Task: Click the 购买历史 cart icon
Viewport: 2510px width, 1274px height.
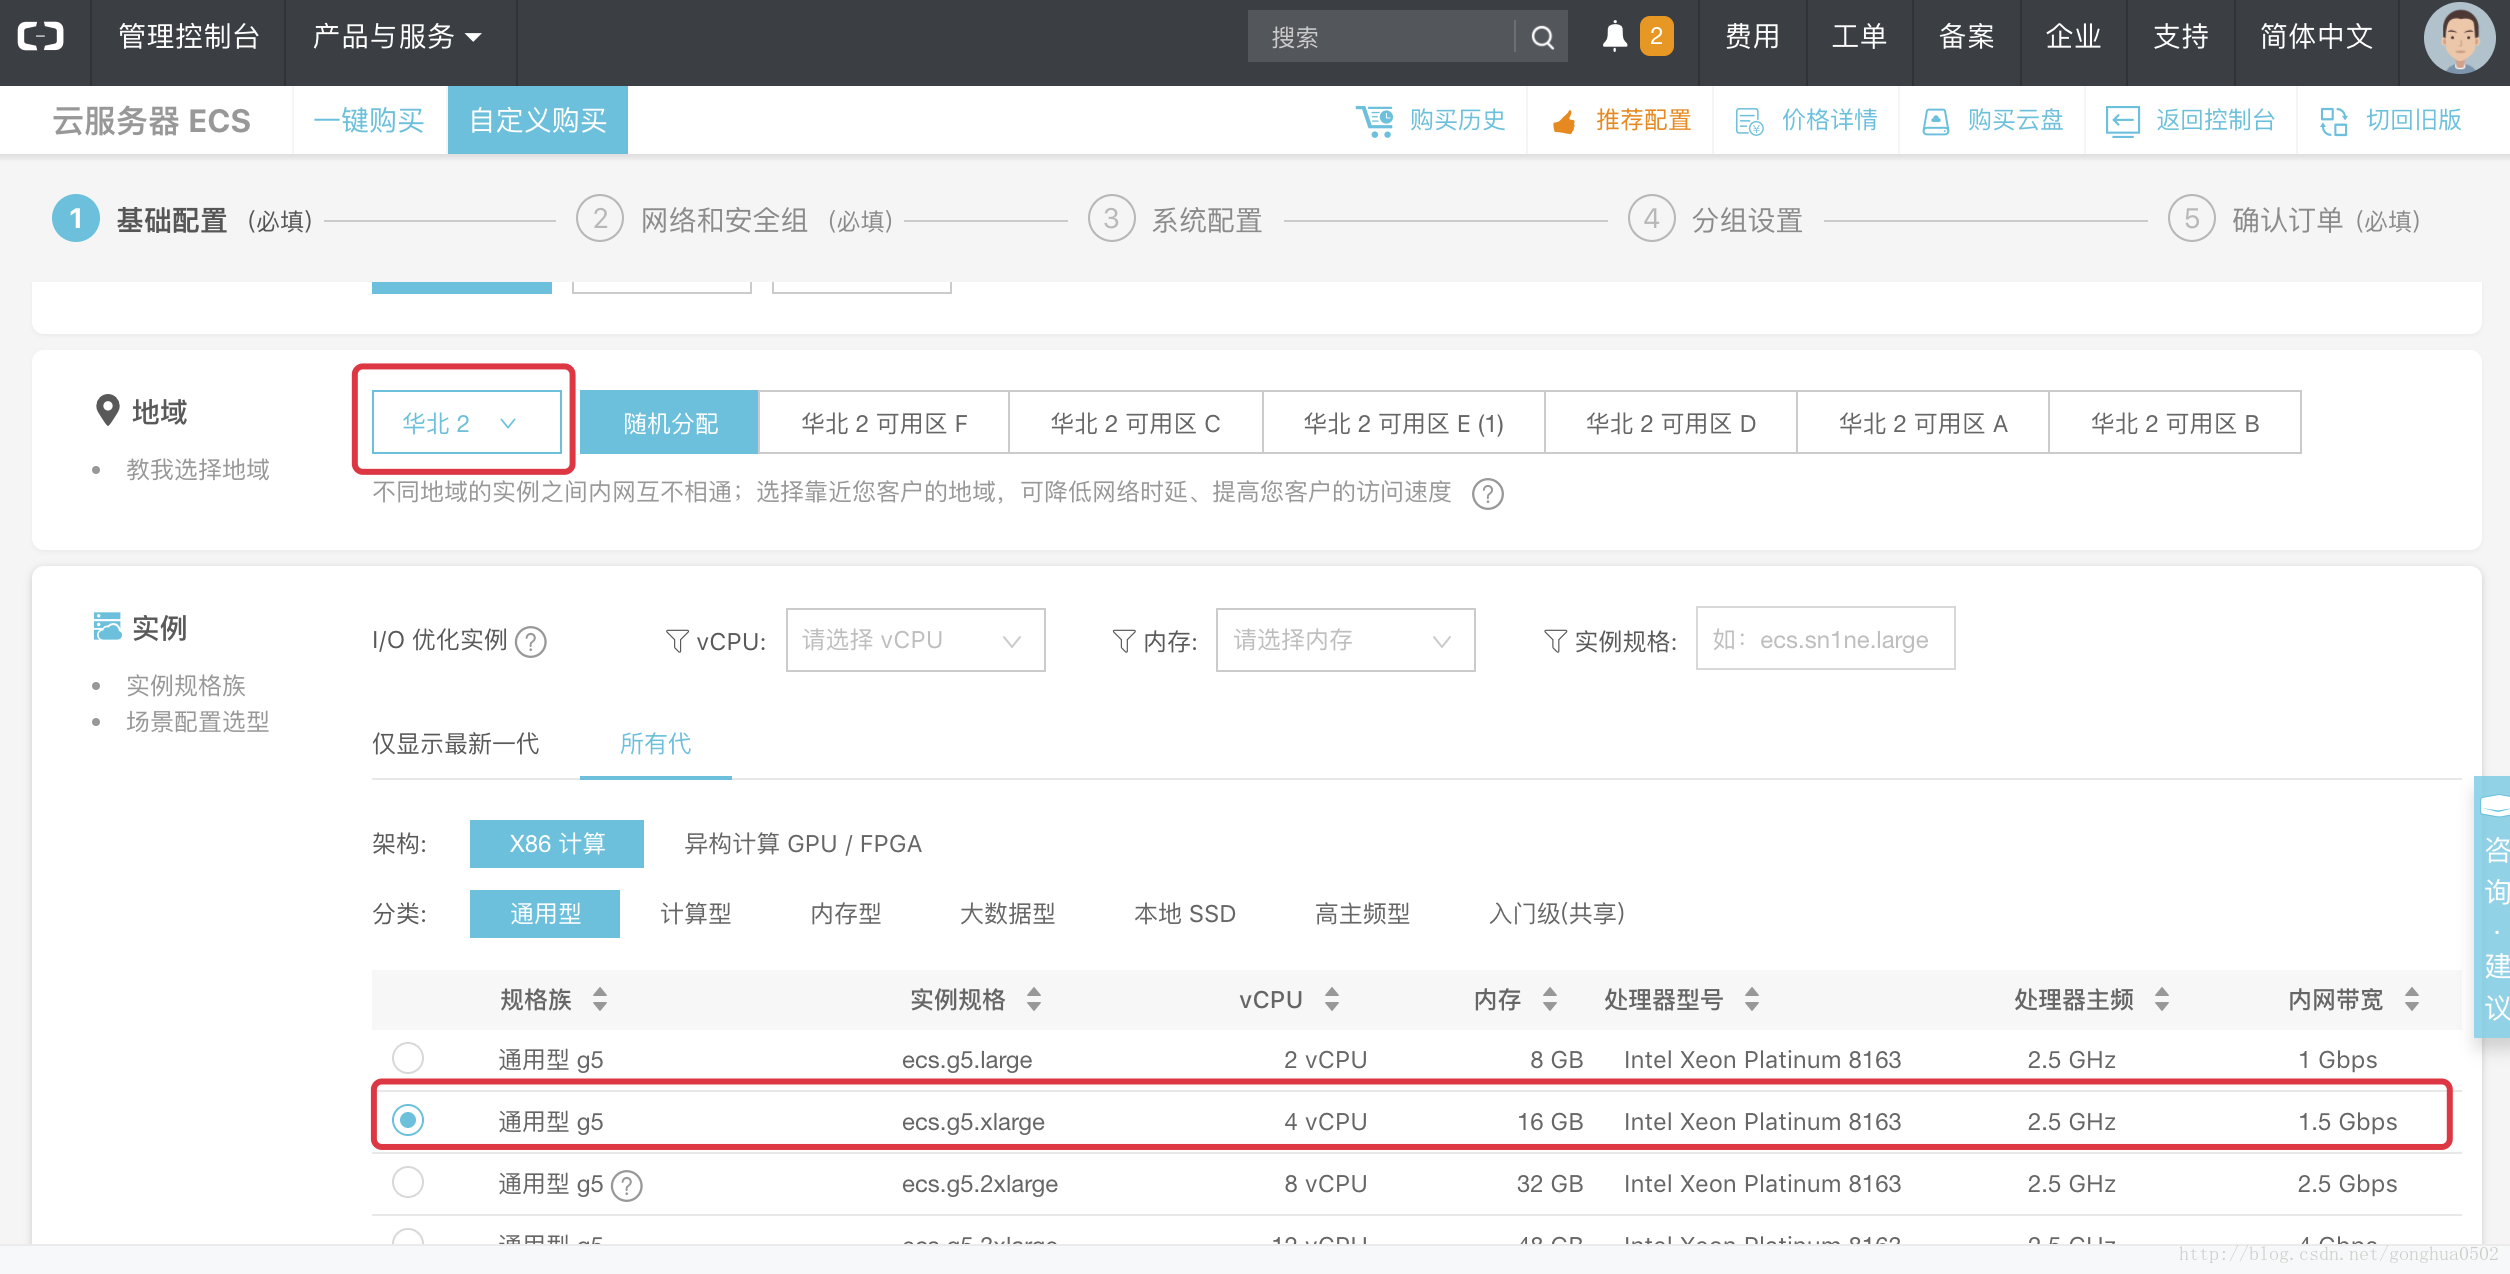Action: coord(1375,121)
